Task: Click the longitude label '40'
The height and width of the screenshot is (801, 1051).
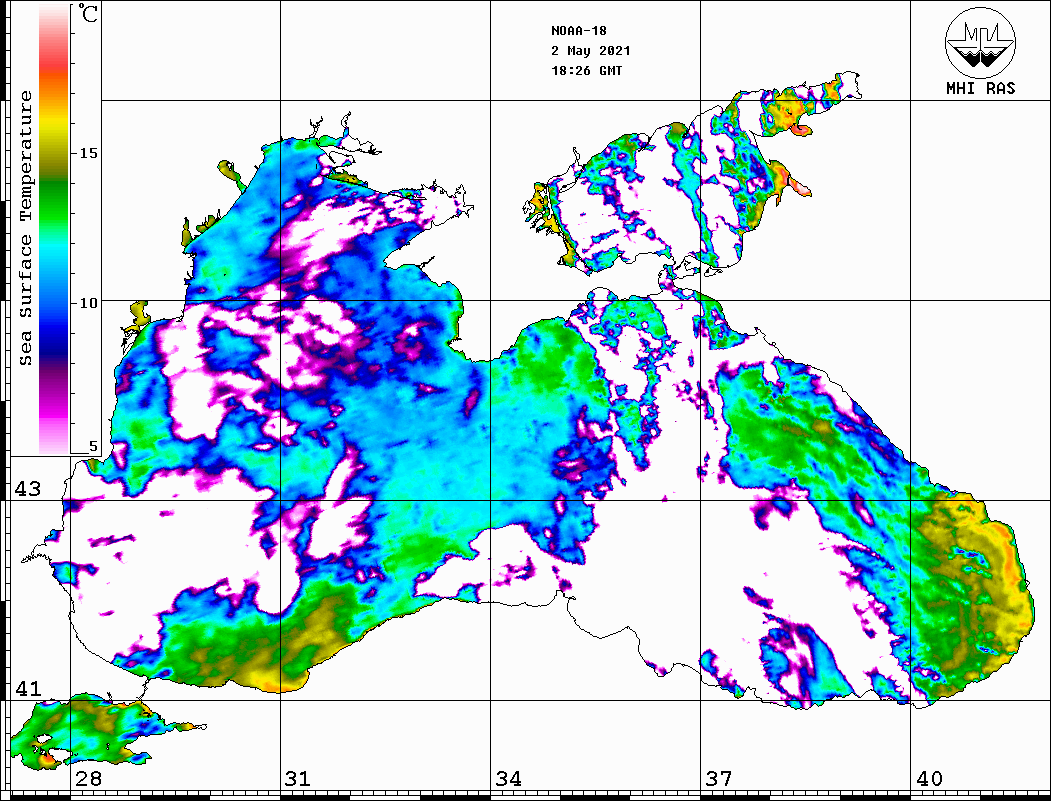Action: (x=929, y=779)
